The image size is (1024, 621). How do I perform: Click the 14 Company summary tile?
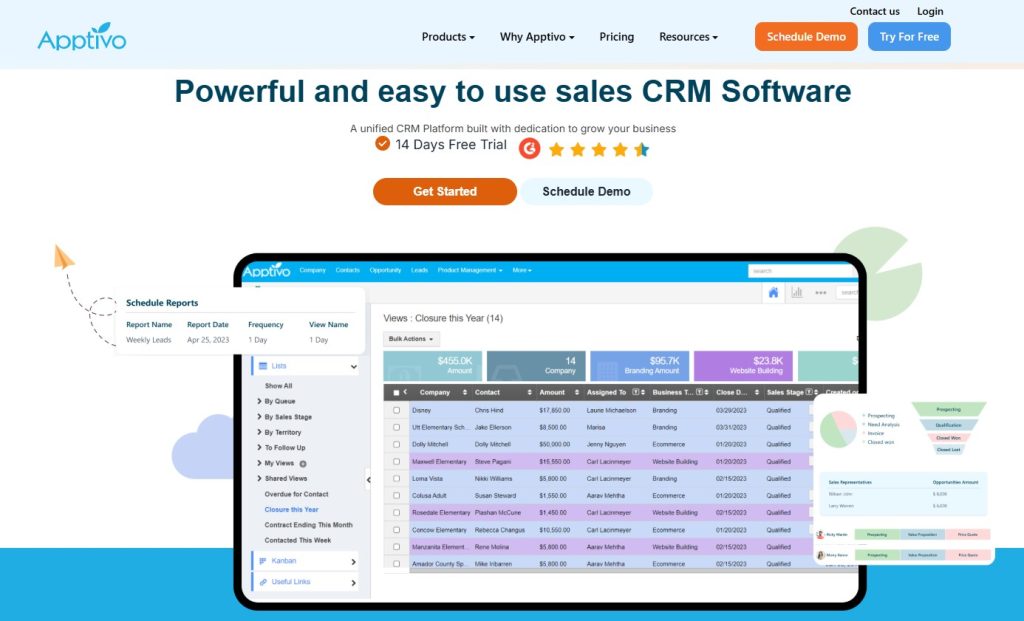pos(536,366)
